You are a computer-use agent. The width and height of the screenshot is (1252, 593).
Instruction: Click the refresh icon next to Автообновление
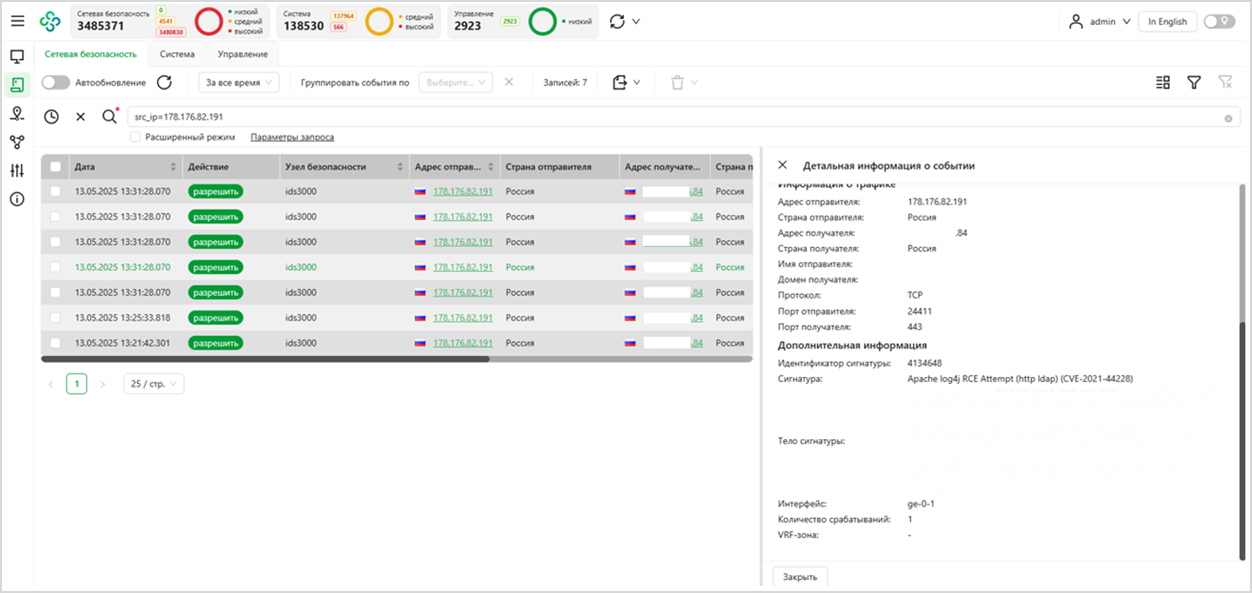[165, 82]
